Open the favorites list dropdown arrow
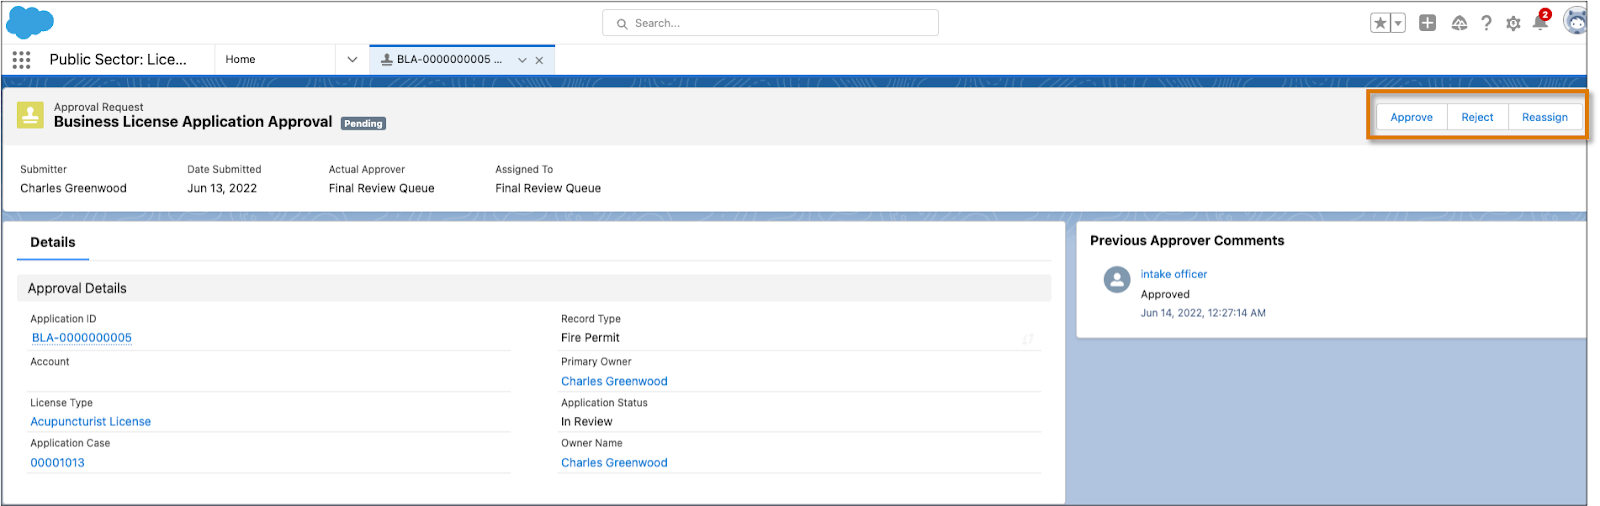 [1398, 23]
